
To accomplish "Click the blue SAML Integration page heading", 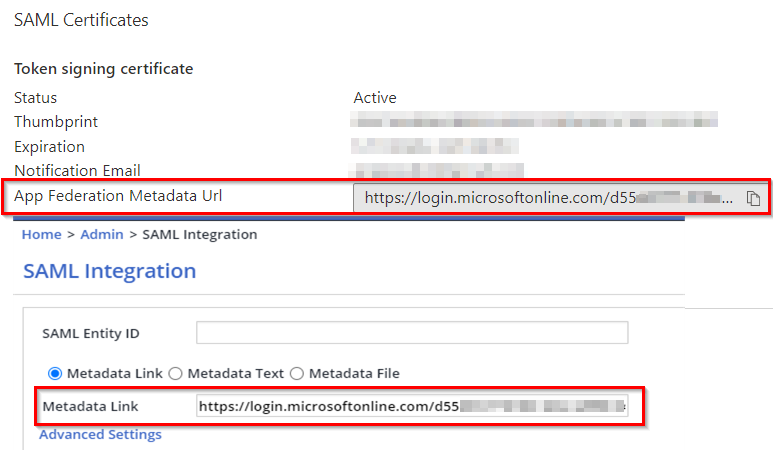I will (109, 271).
